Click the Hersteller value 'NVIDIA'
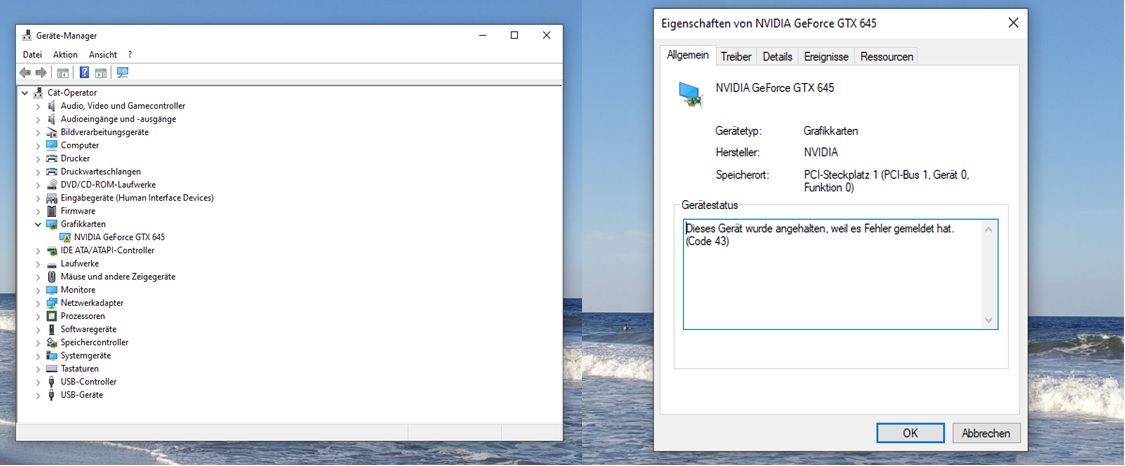The image size is (1125, 466). (x=821, y=153)
